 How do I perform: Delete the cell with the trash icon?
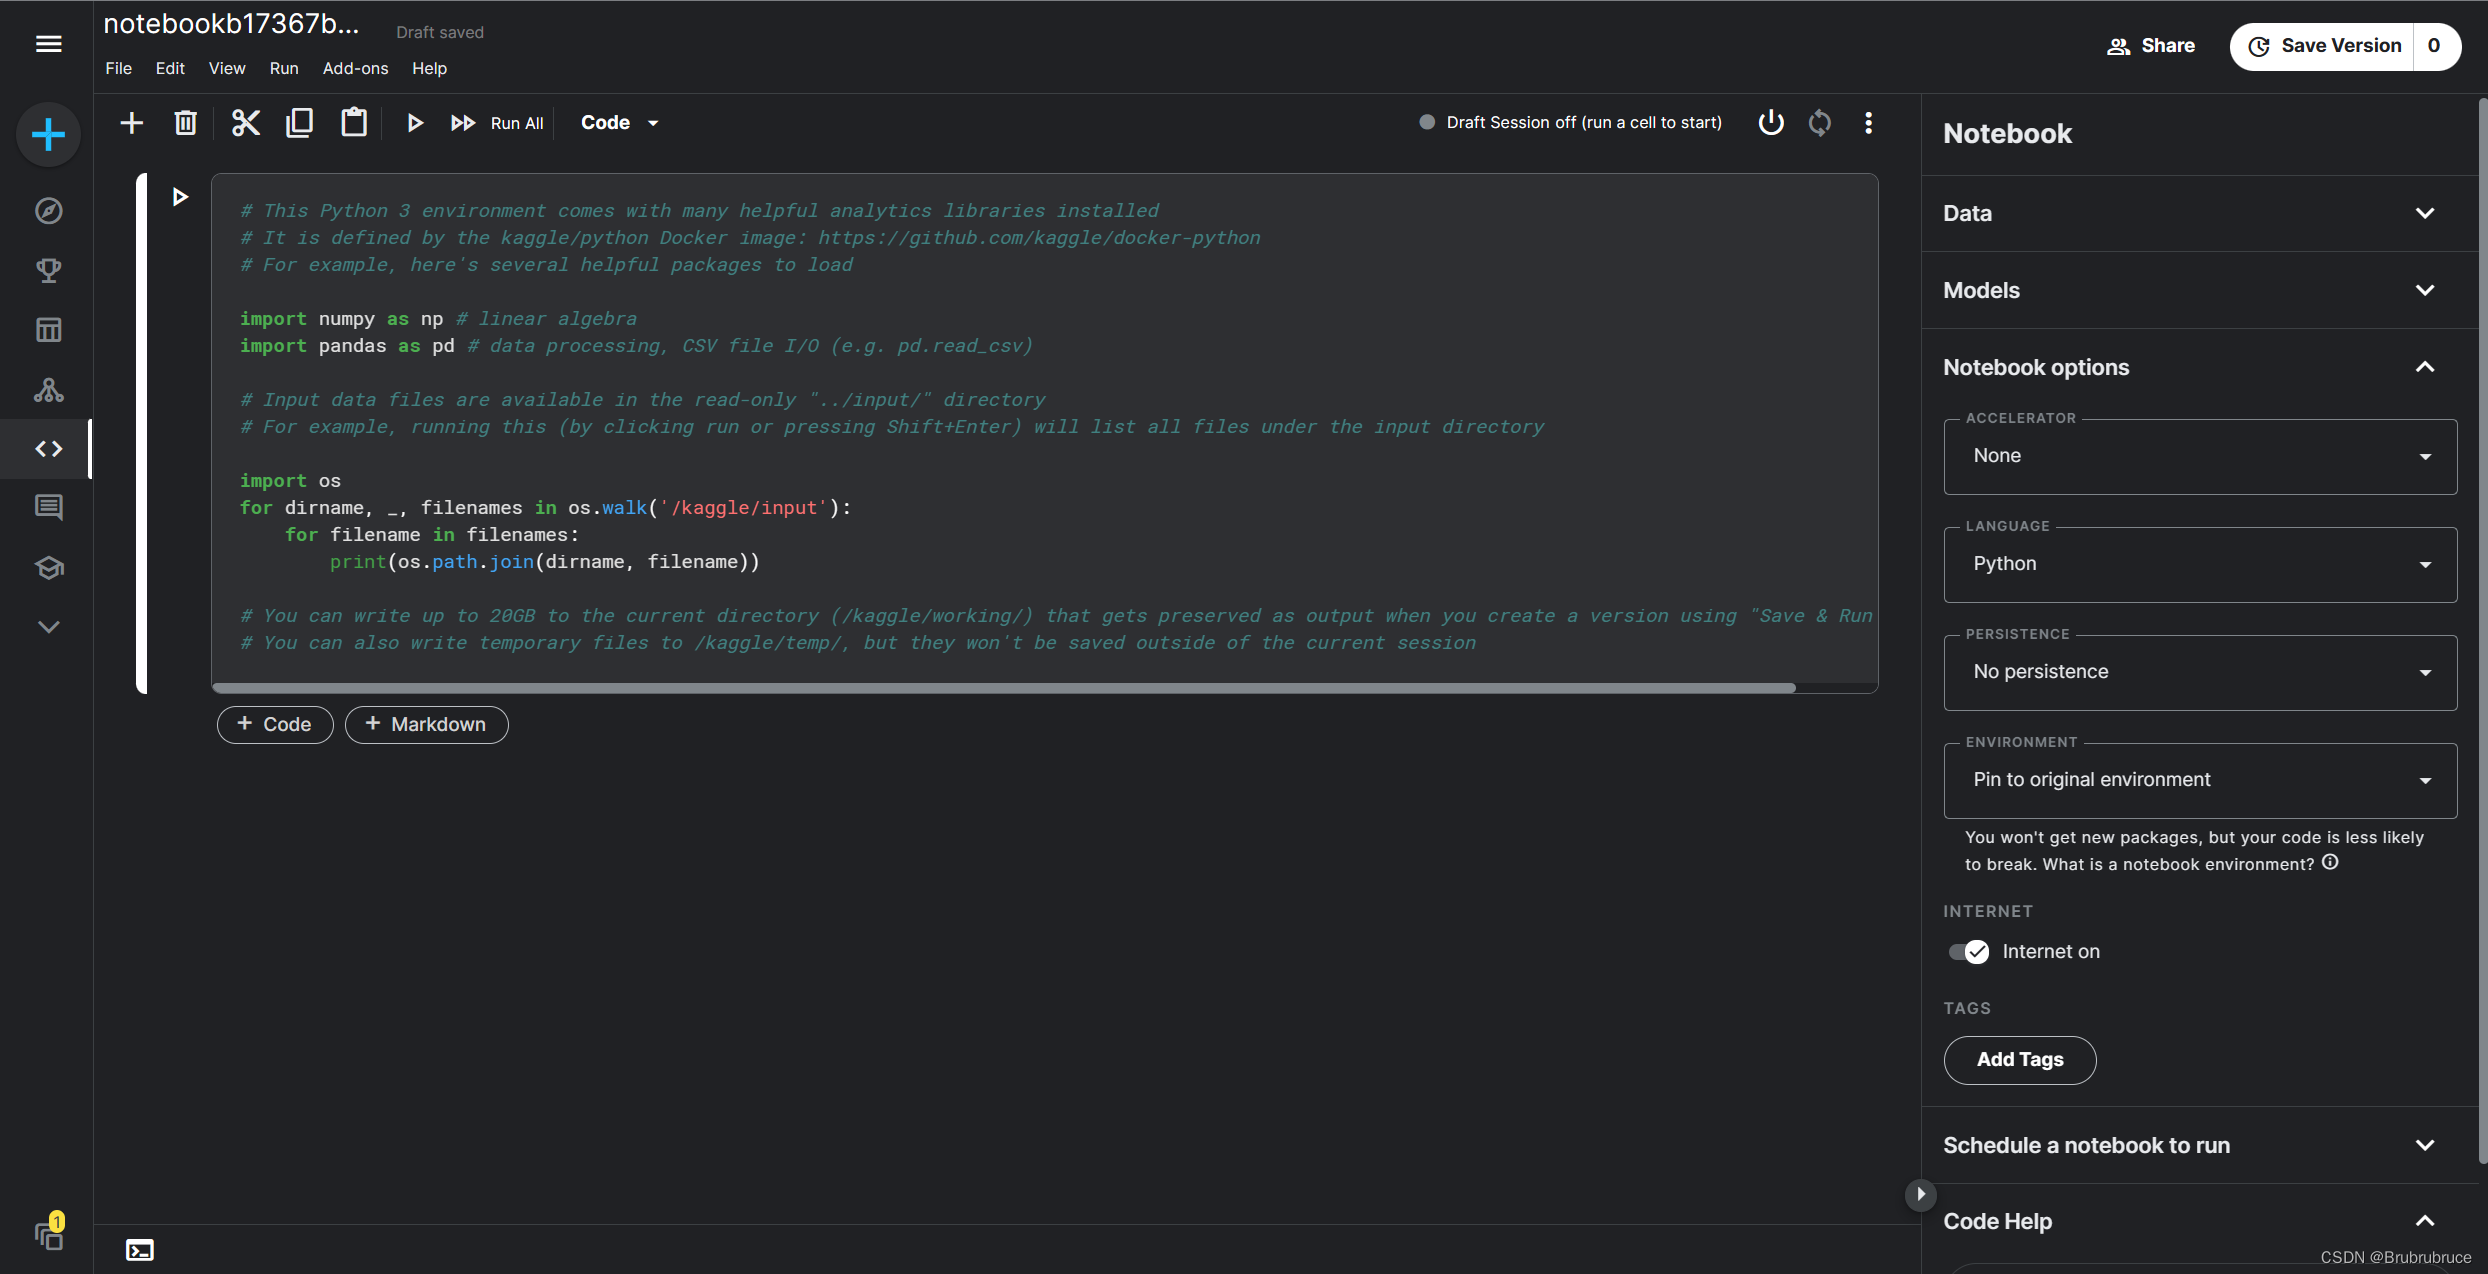[x=186, y=123]
